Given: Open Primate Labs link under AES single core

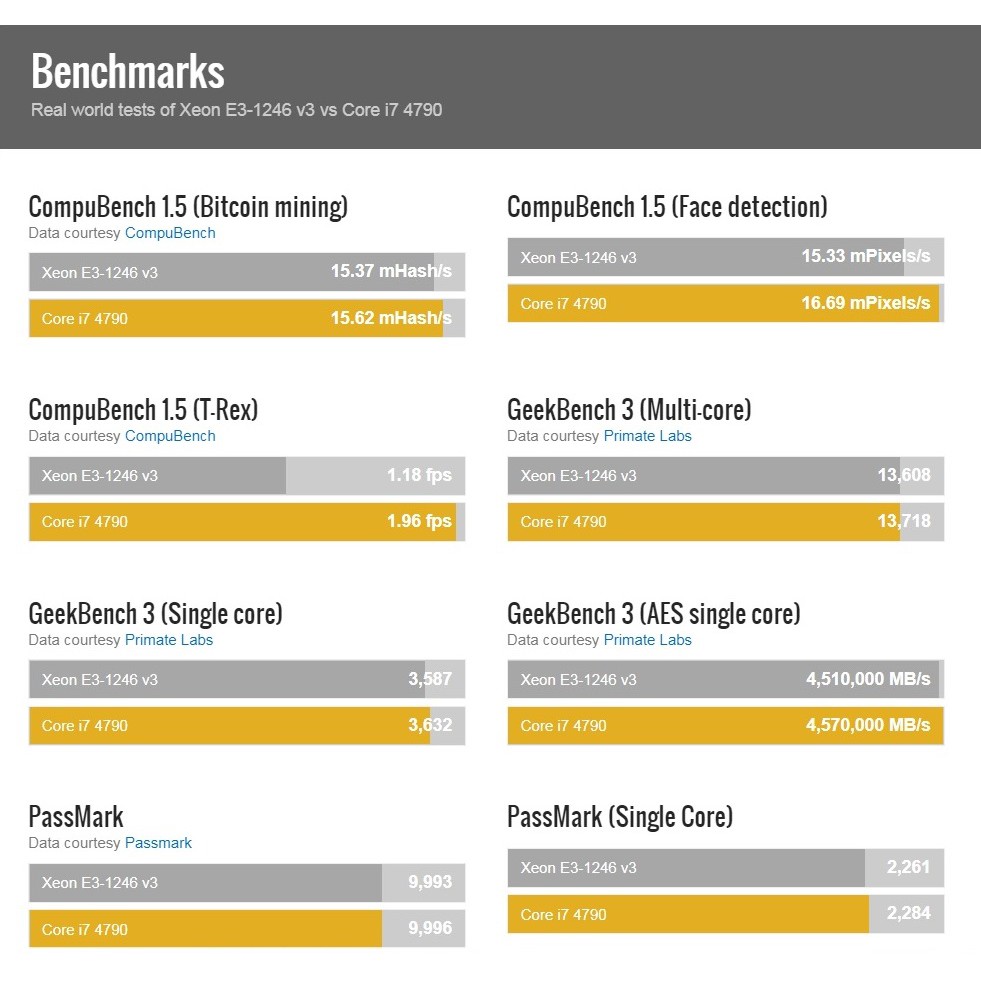Looking at the screenshot, I should pos(647,640).
